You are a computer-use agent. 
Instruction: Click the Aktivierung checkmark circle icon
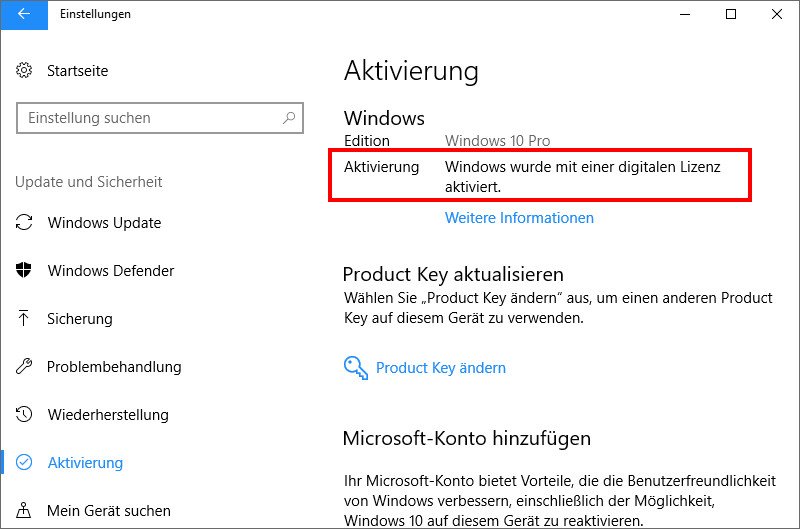click(x=24, y=462)
